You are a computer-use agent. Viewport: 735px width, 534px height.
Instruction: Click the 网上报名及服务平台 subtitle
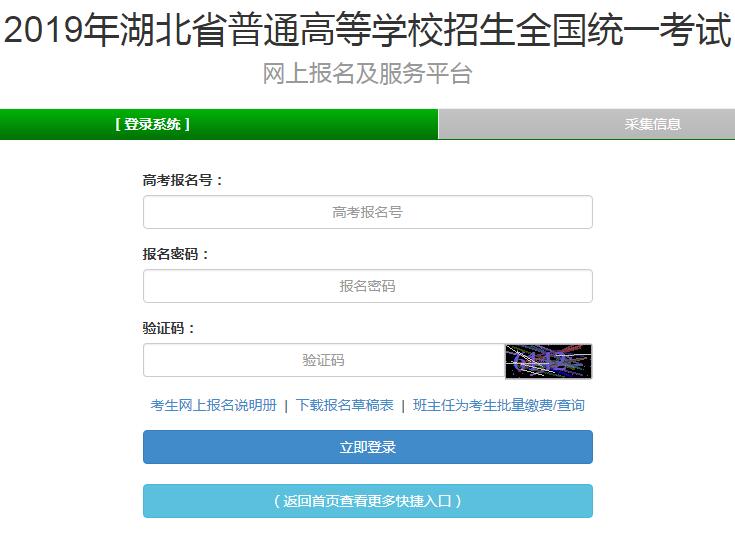[x=368, y=74]
